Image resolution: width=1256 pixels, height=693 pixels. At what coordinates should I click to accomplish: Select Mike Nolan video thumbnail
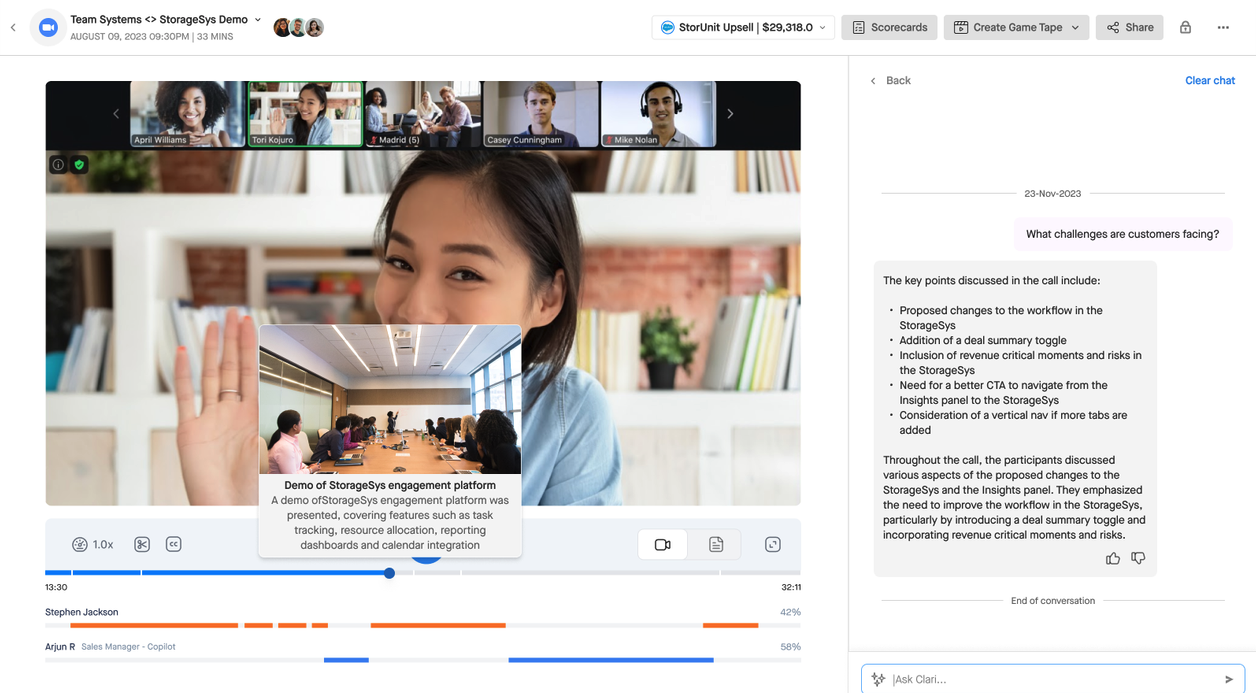[658, 114]
